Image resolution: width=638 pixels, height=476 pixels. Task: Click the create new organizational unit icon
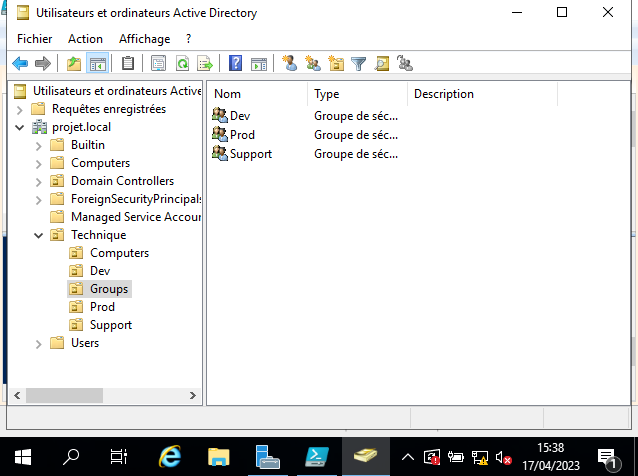pyautogui.click(x=336, y=63)
